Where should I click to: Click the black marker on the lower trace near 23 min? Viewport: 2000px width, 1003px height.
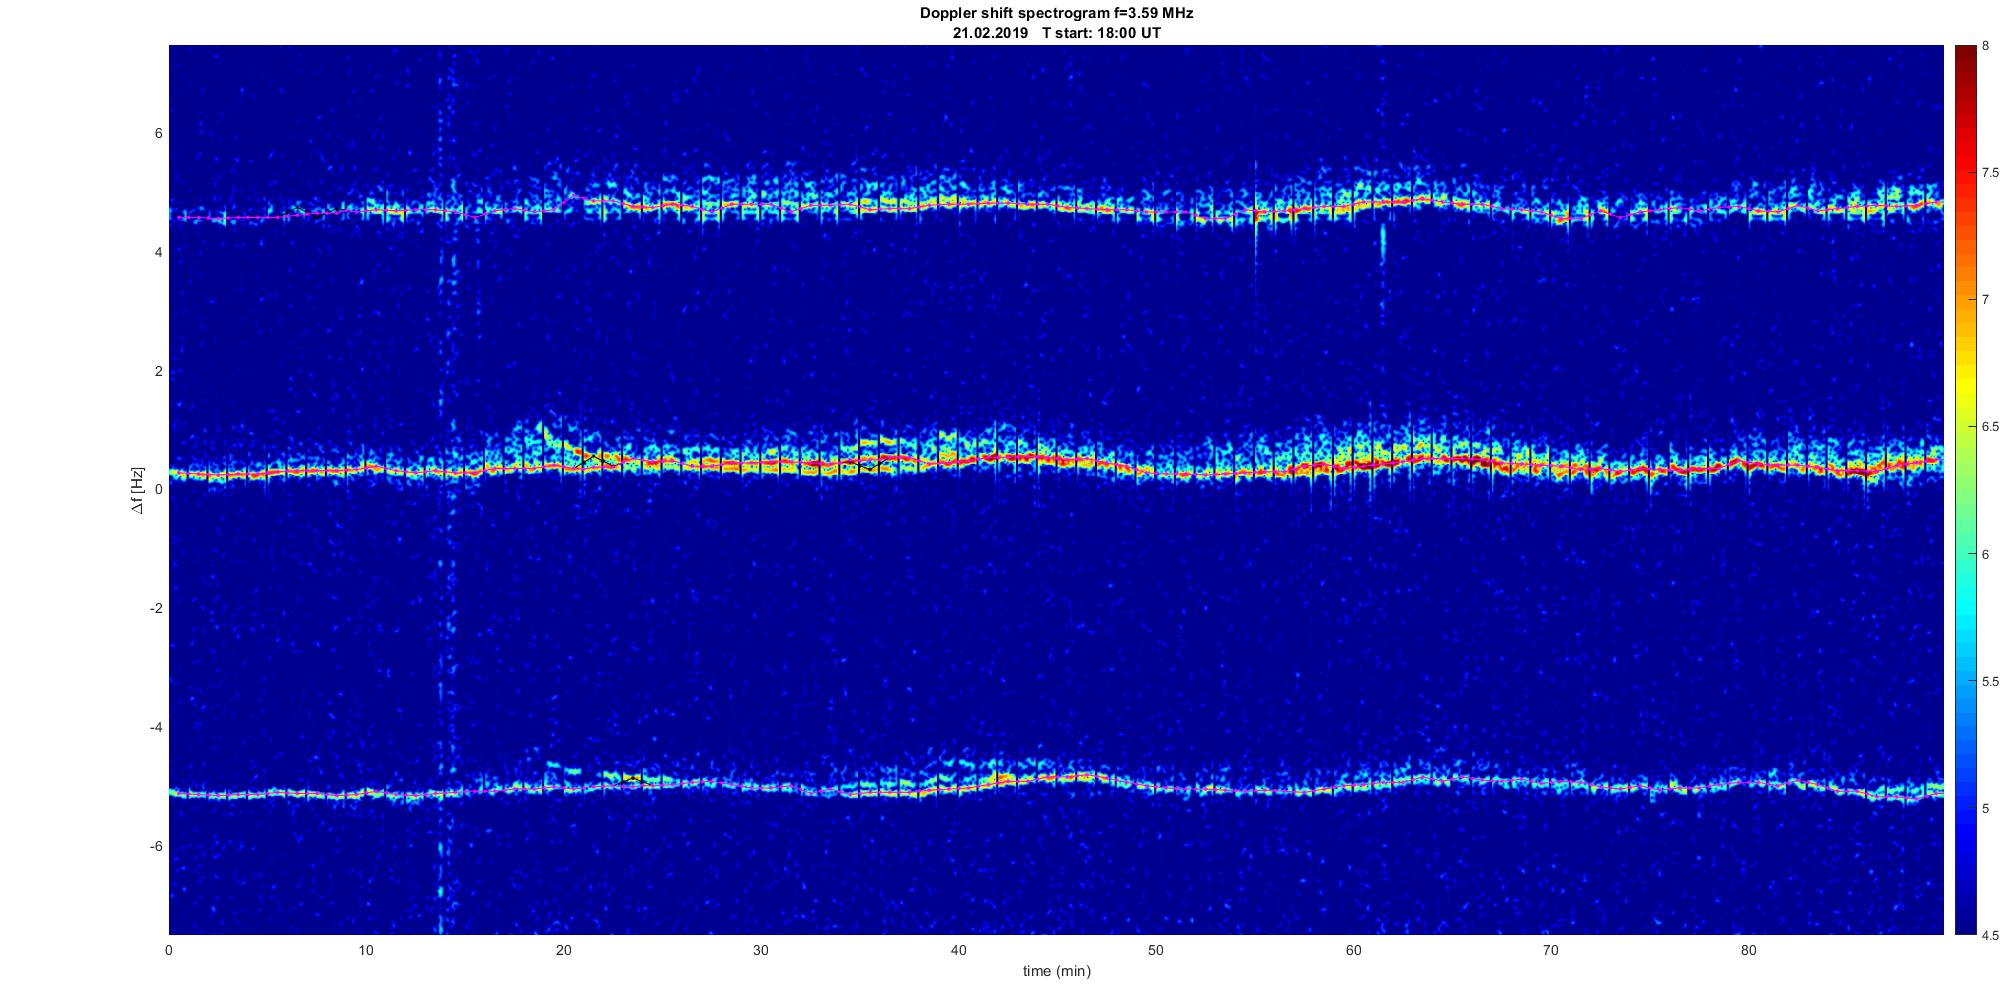click(x=632, y=778)
